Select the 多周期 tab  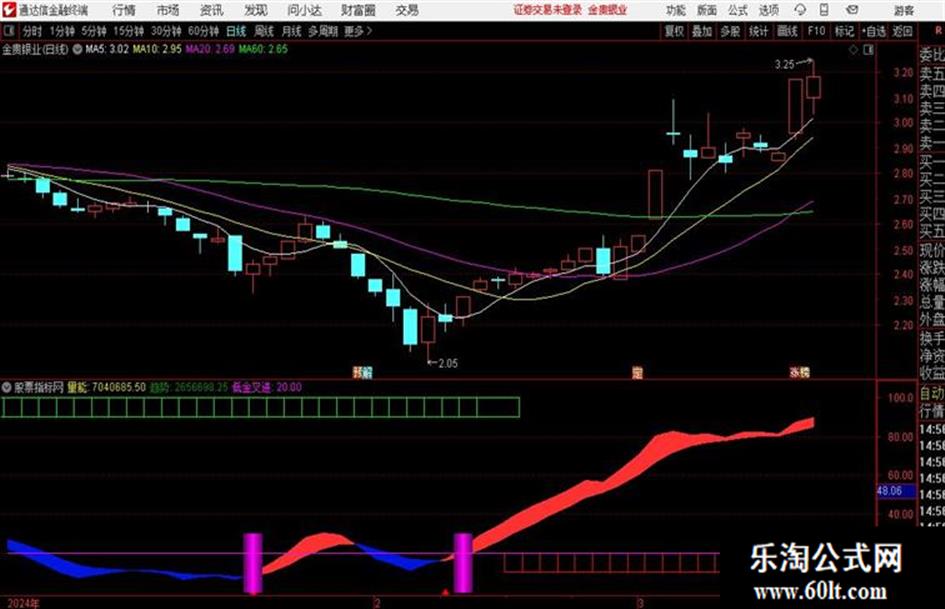point(323,31)
